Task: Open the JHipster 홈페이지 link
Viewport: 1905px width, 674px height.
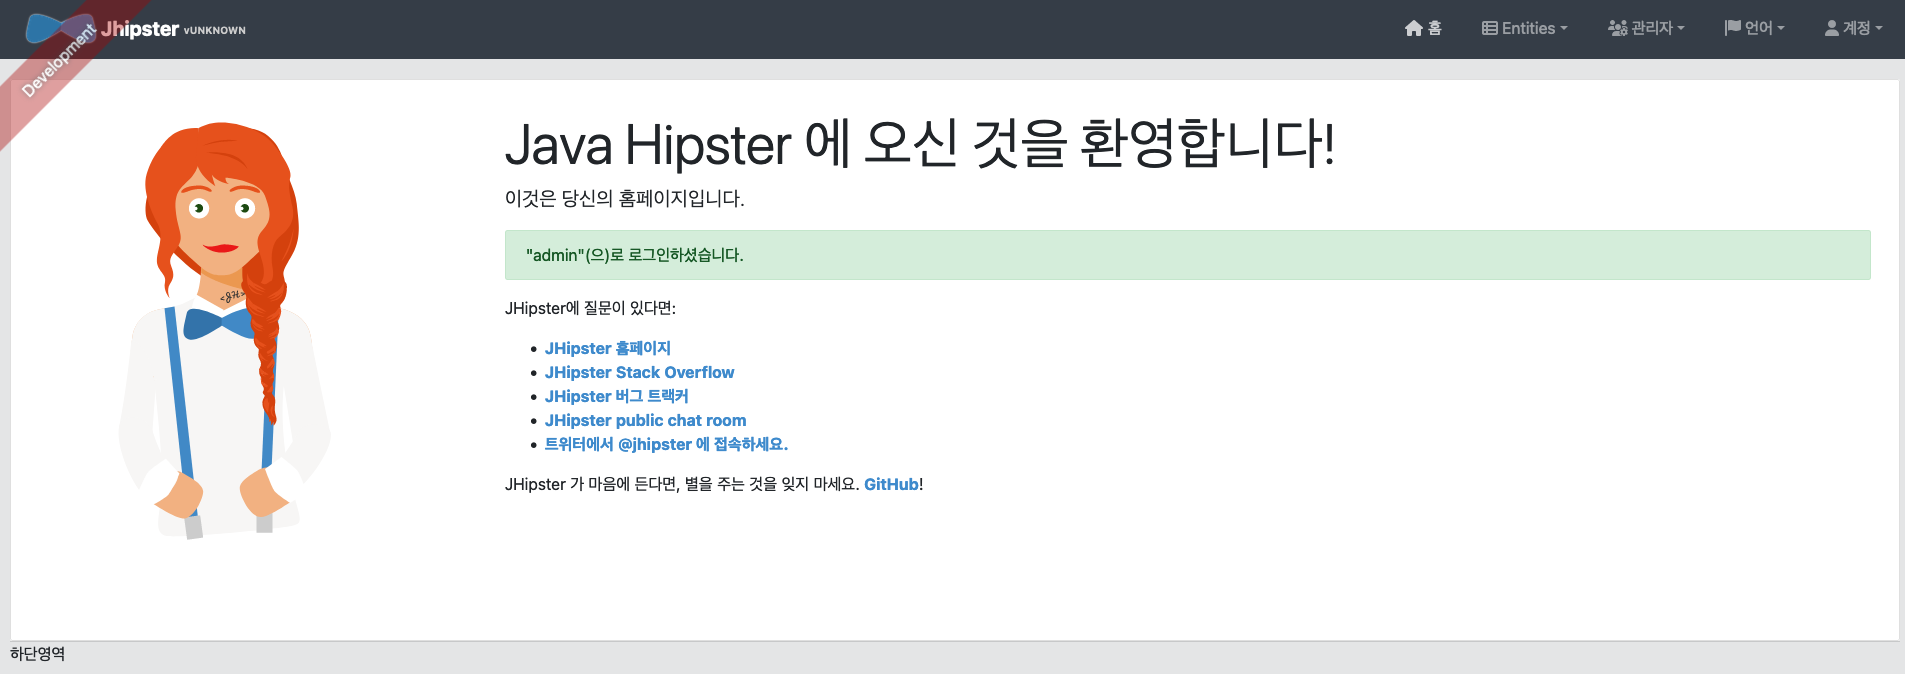Action: pyautogui.click(x=608, y=348)
